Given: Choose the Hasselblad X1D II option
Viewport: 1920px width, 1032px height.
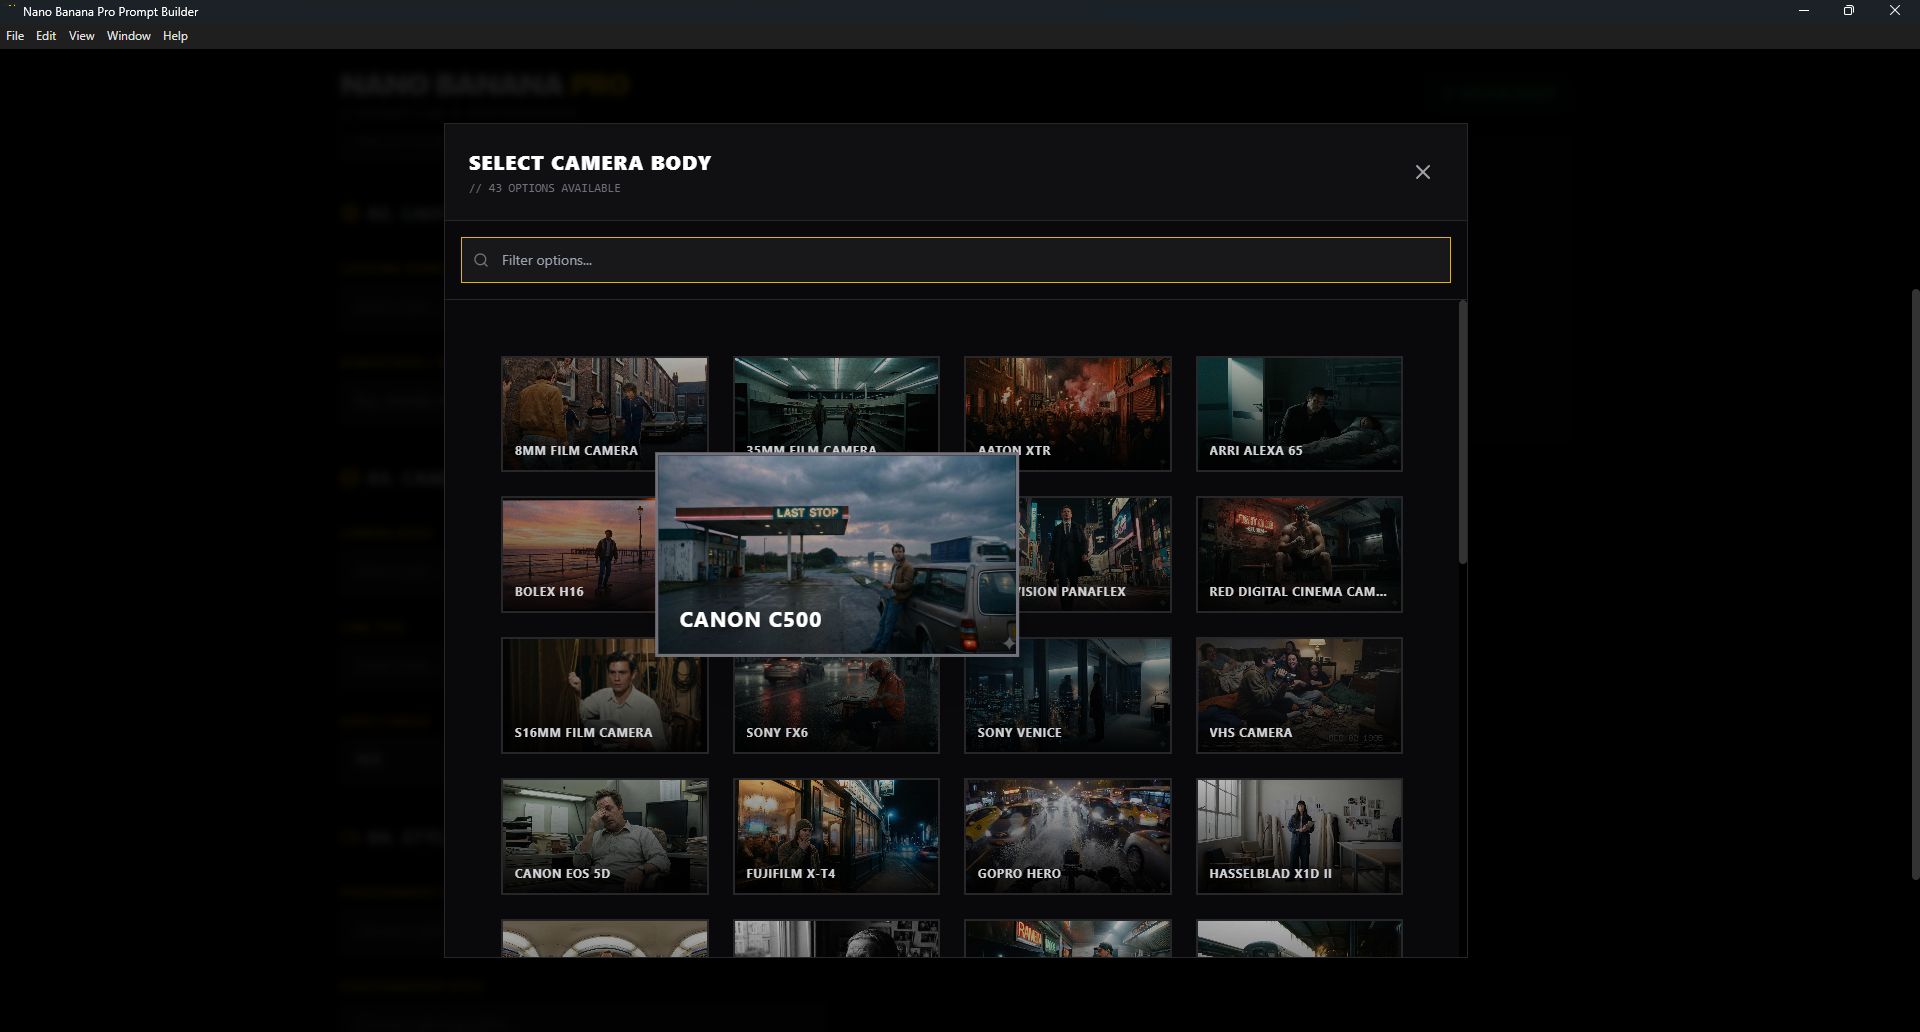Looking at the screenshot, I should (1298, 836).
